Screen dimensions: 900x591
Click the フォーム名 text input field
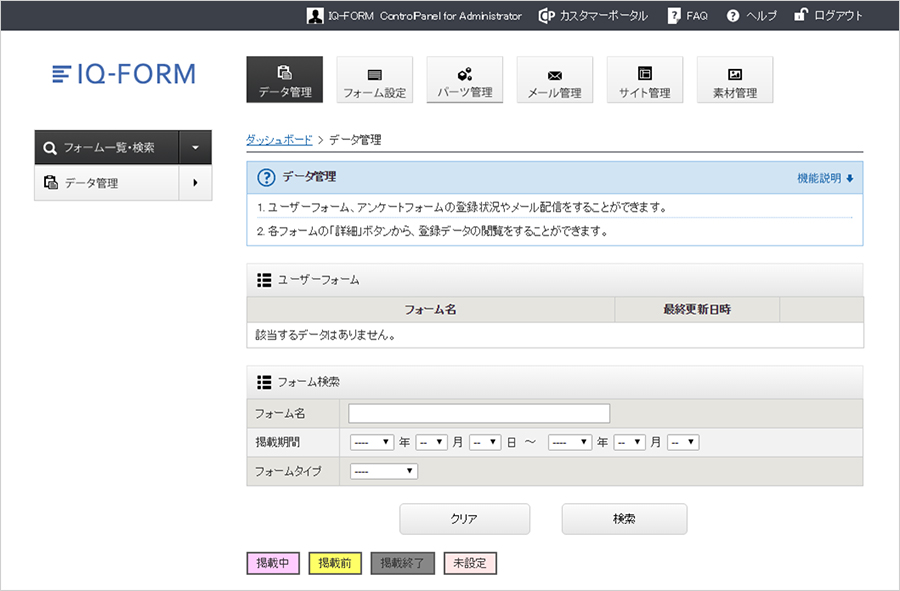tap(479, 414)
